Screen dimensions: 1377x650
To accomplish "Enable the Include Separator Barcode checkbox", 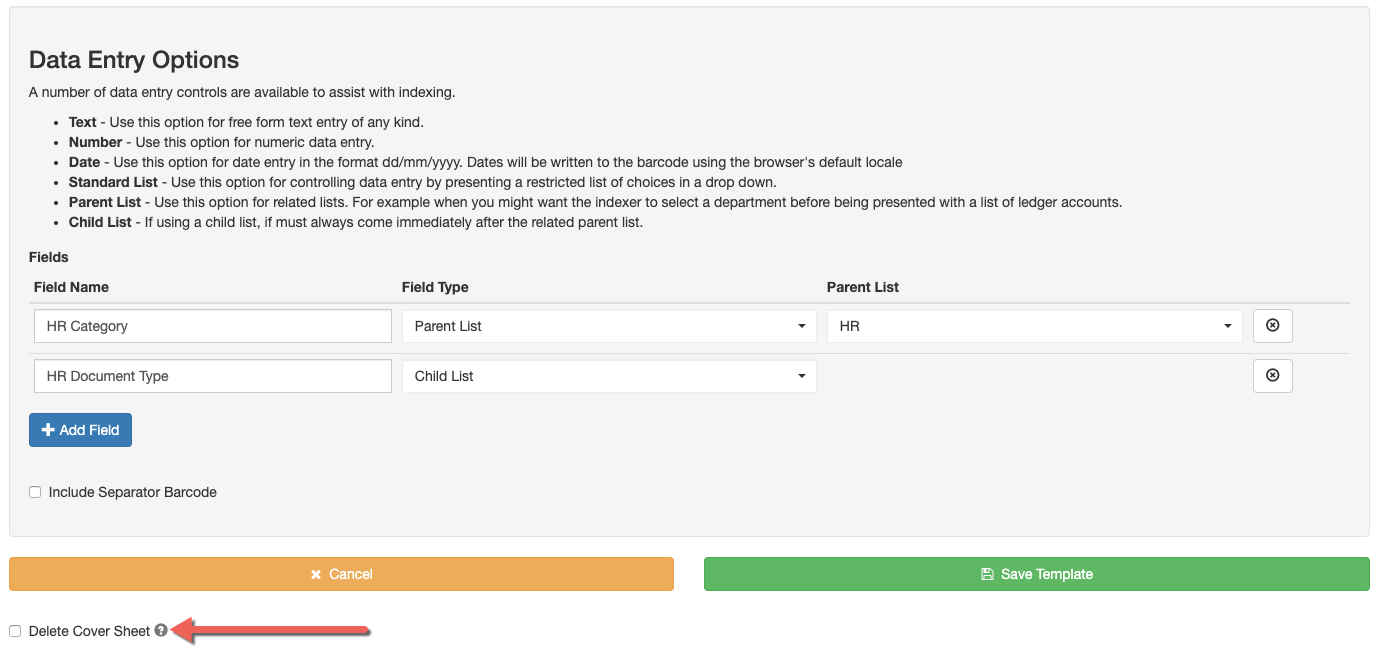I will click(x=35, y=492).
